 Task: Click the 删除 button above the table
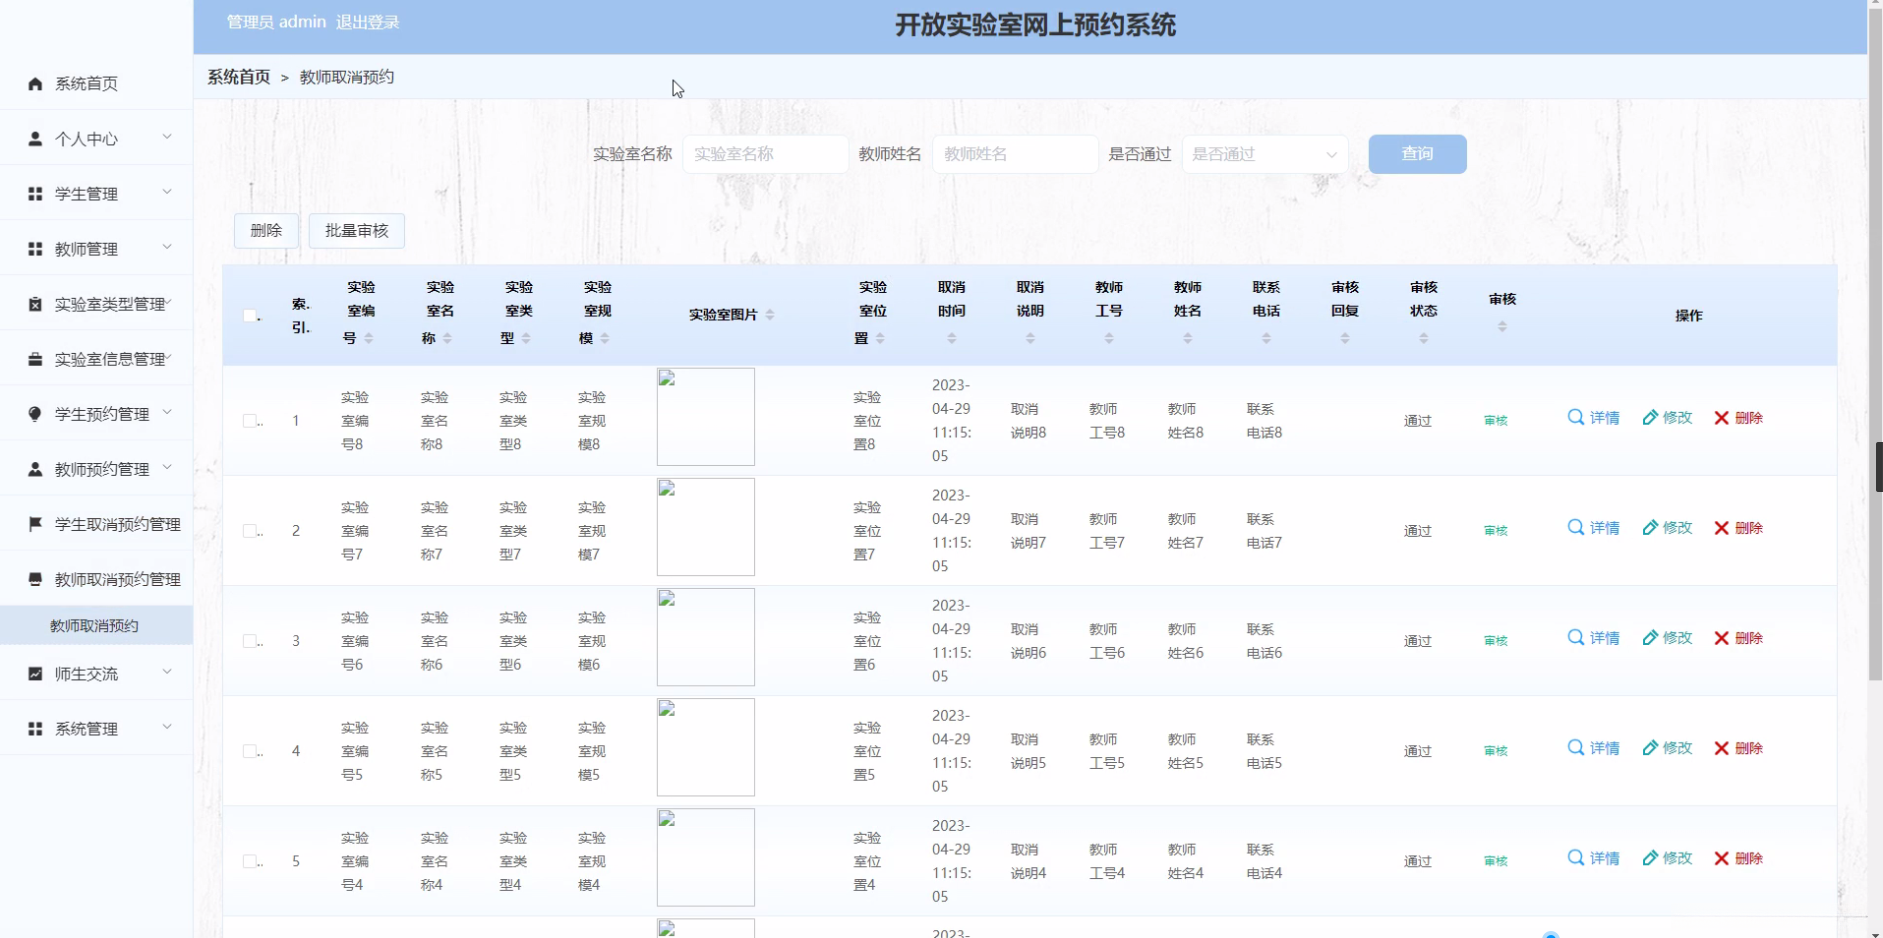pos(266,231)
